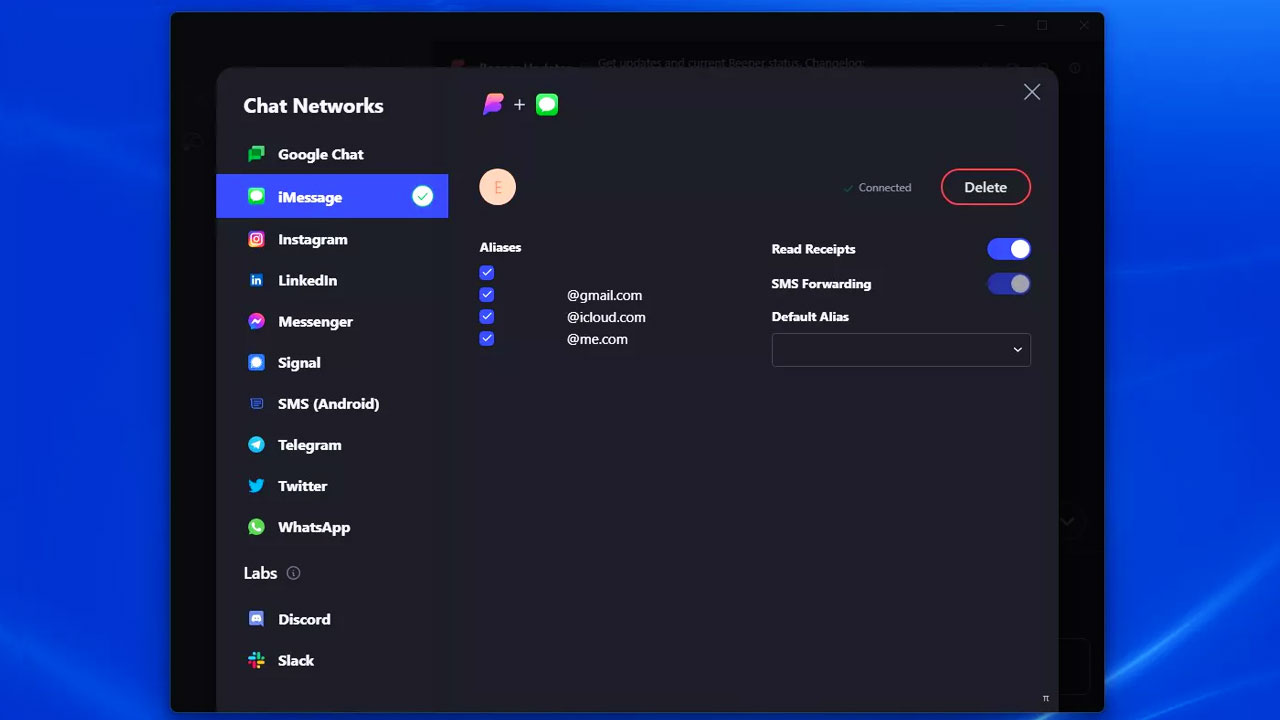Select the Signal network icon
The image size is (1280, 720).
[x=257, y=362]
